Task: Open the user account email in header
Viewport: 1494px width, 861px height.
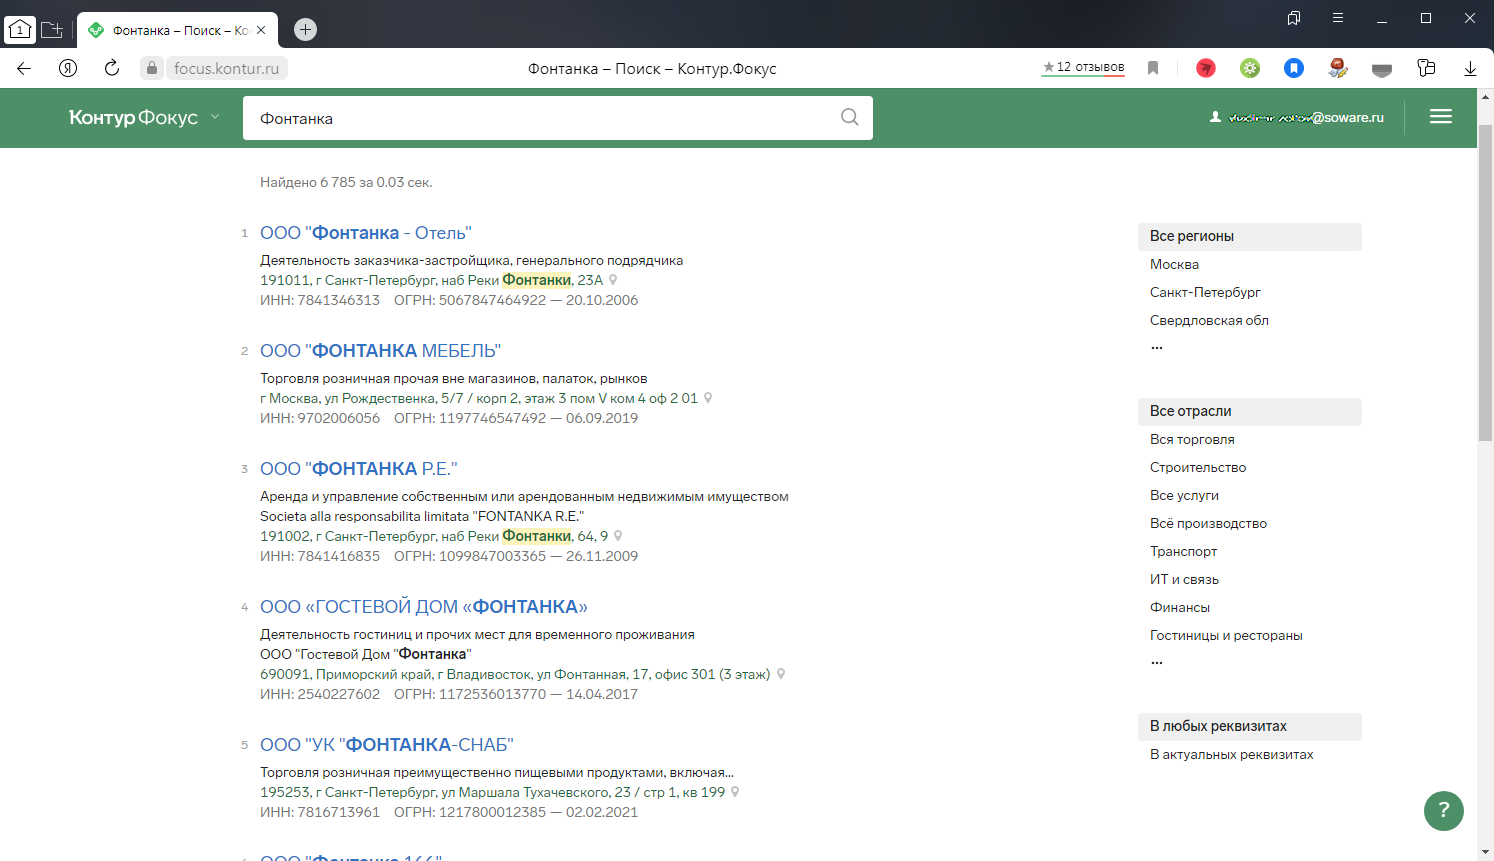Action: click(x=1297, y=117)
